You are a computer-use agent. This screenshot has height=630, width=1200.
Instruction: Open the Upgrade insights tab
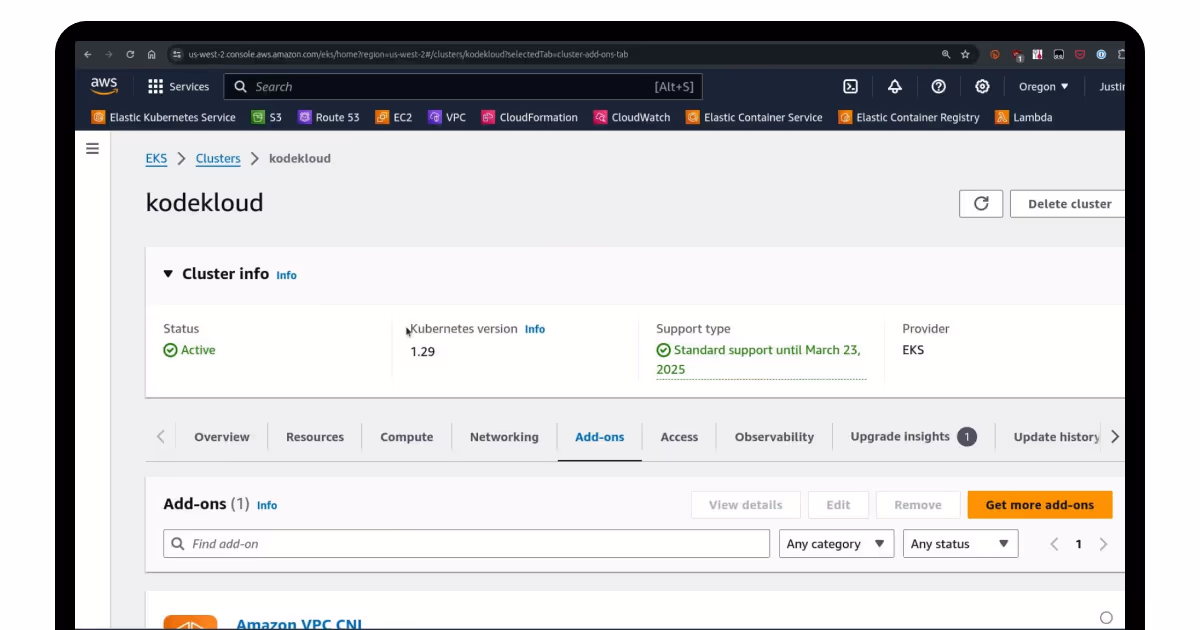pyautogui.click(x=913, y=437)
